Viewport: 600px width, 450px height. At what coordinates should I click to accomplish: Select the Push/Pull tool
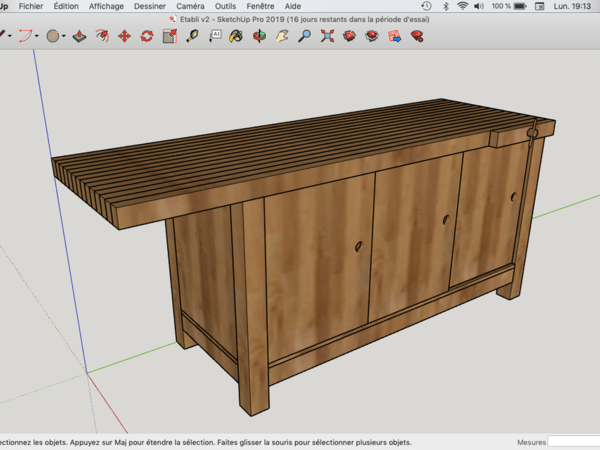81,36
